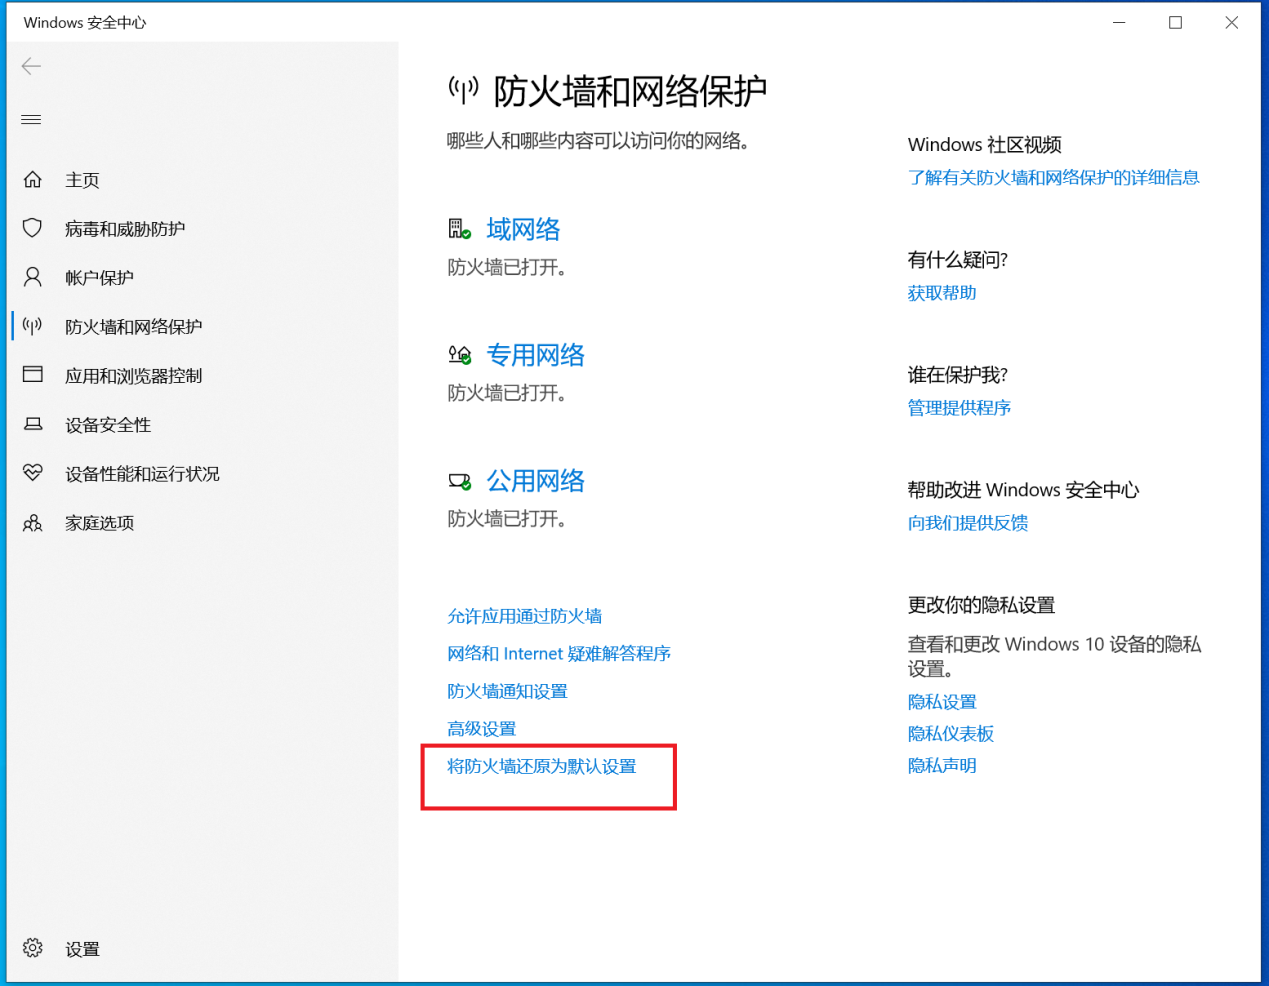
Task: Restore firewall defaults via 将防火墙还原为默认设置
Action: pyautogui.click(x=541, y=767)
